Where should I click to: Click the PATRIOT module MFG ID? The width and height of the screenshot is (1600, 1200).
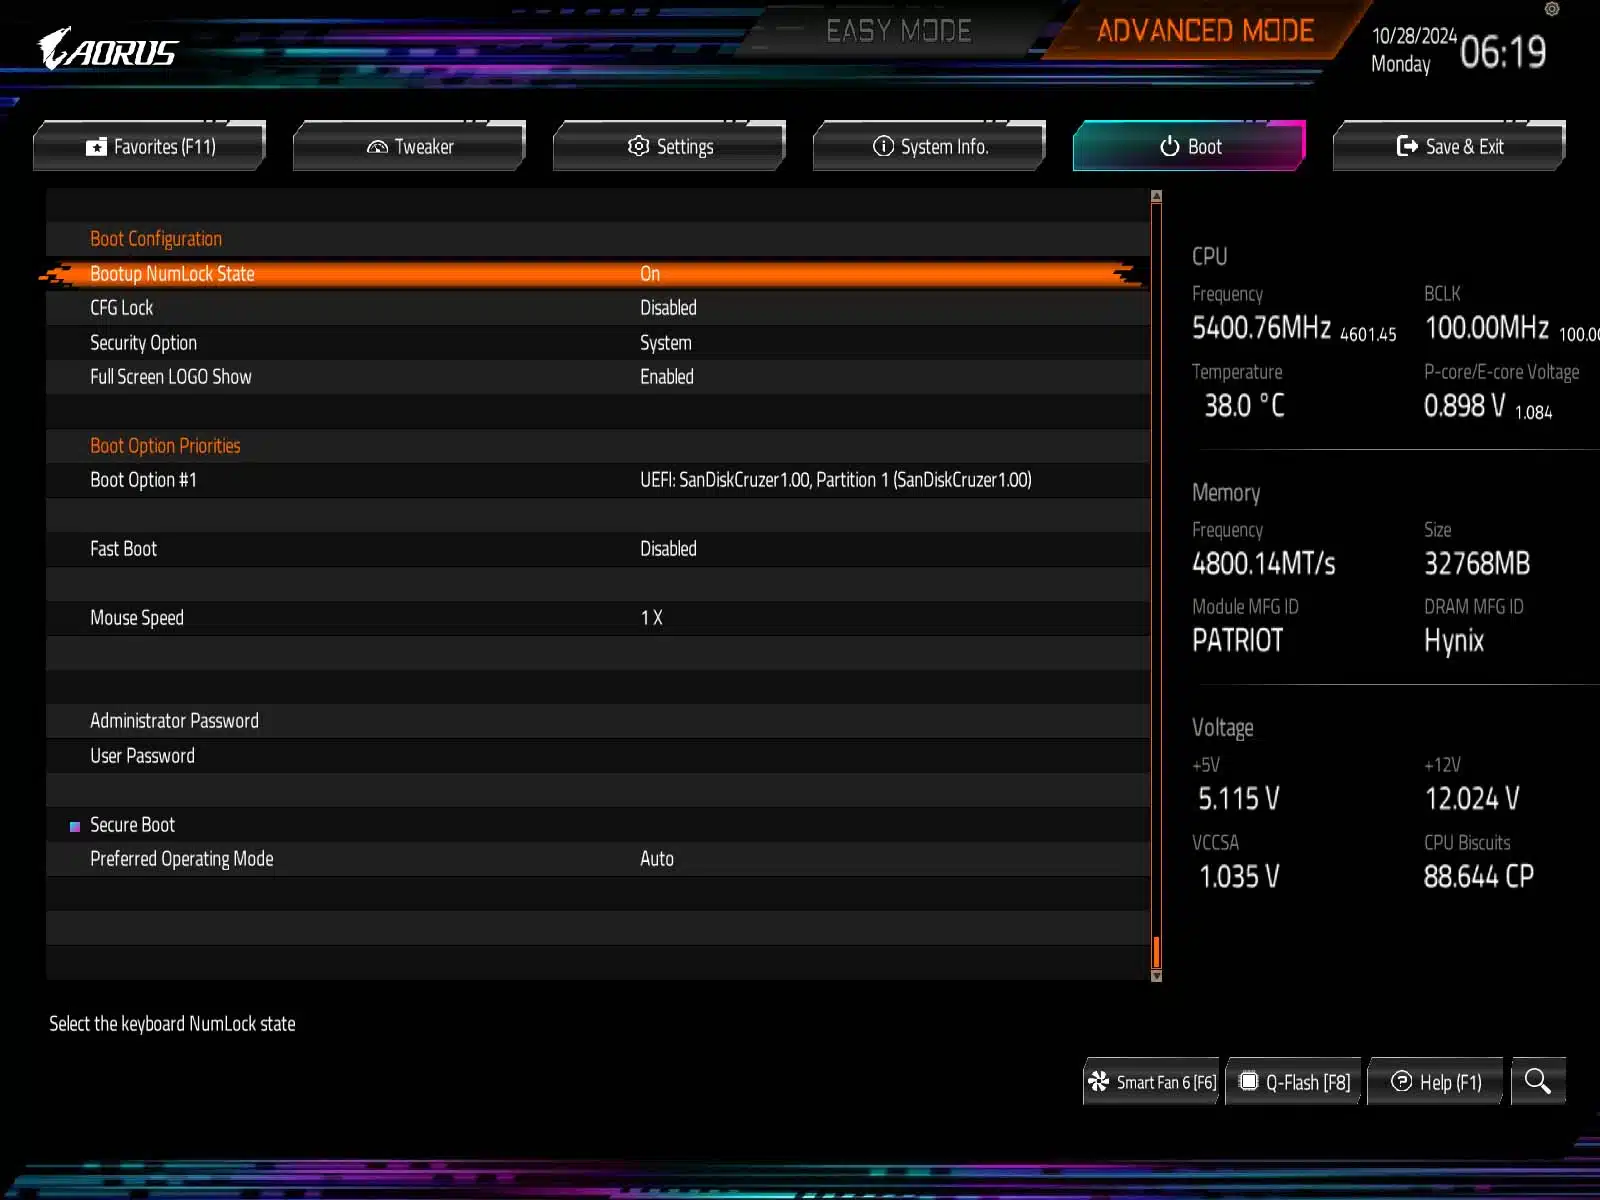(1237, 641)
